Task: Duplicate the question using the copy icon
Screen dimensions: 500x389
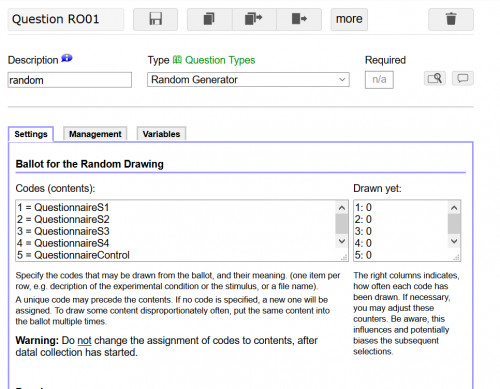Action: tap(209, 19)
